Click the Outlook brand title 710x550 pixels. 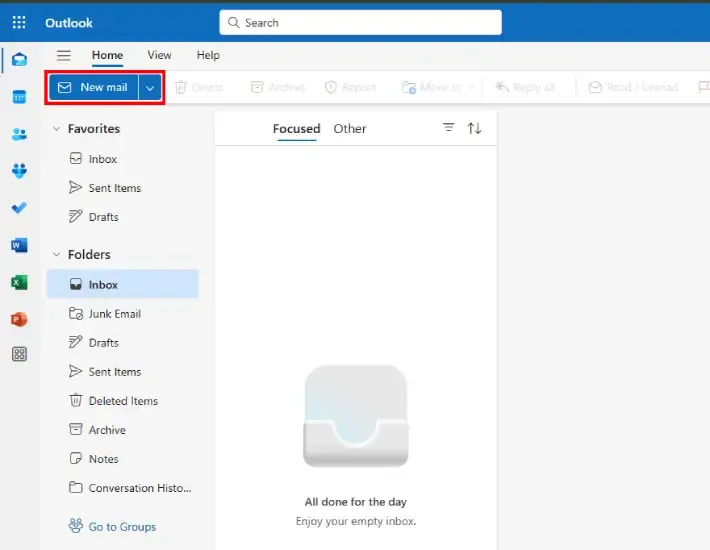[69, 23]
